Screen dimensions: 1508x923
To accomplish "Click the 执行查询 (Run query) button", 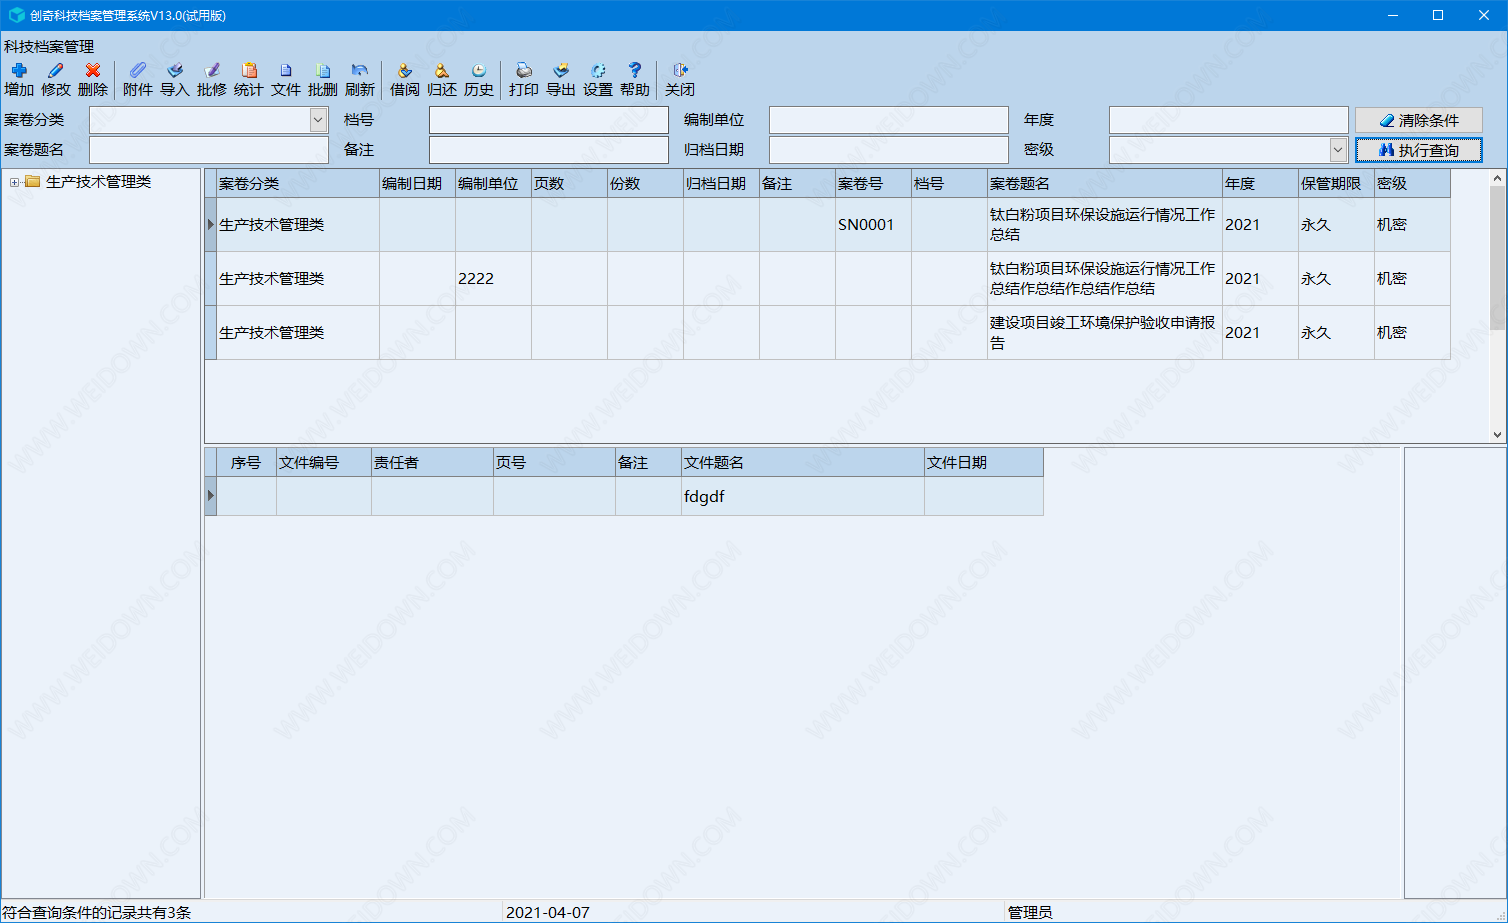I will (x=1419, y=150).
